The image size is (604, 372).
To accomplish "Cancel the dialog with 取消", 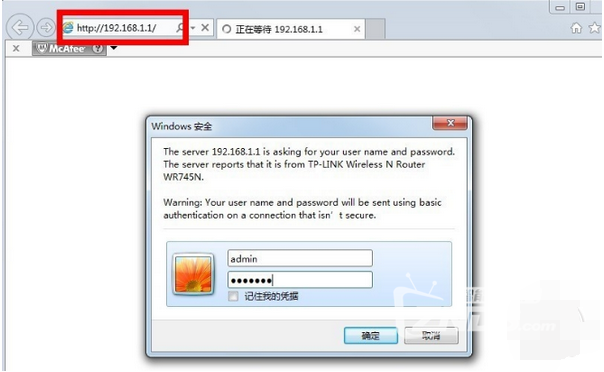I will (x=431, y=336).
